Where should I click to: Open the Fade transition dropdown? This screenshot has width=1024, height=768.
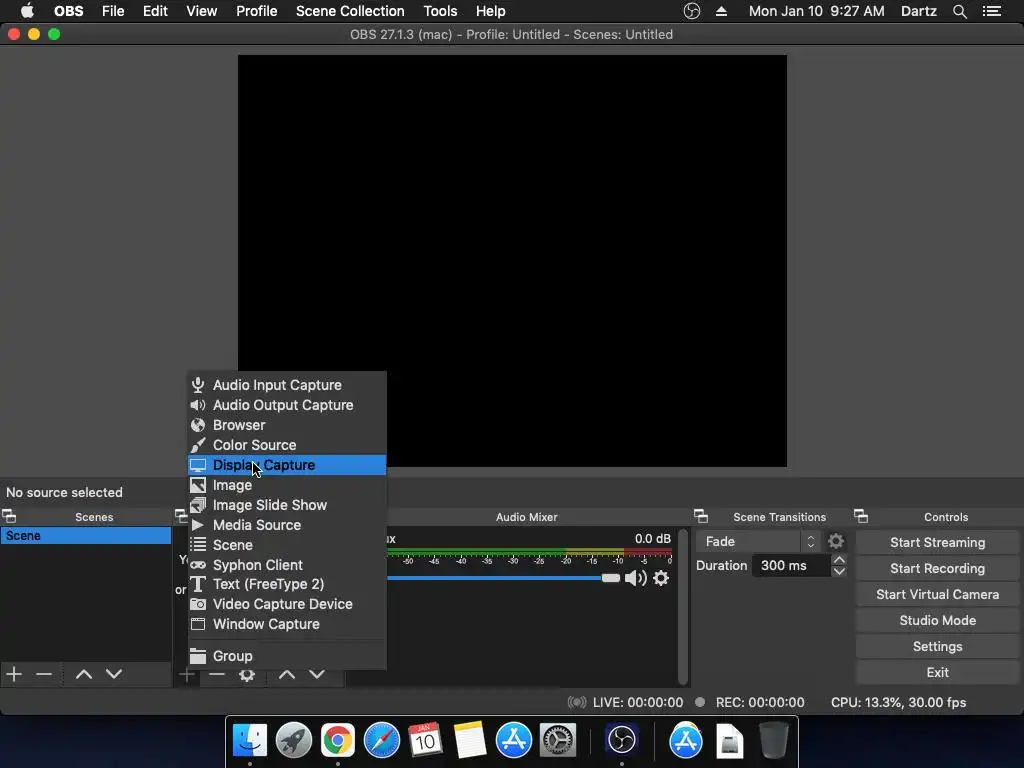(758, 541)
